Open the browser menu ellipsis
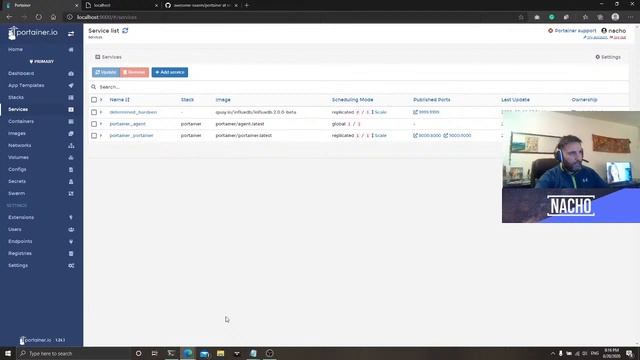 (631, 17)
